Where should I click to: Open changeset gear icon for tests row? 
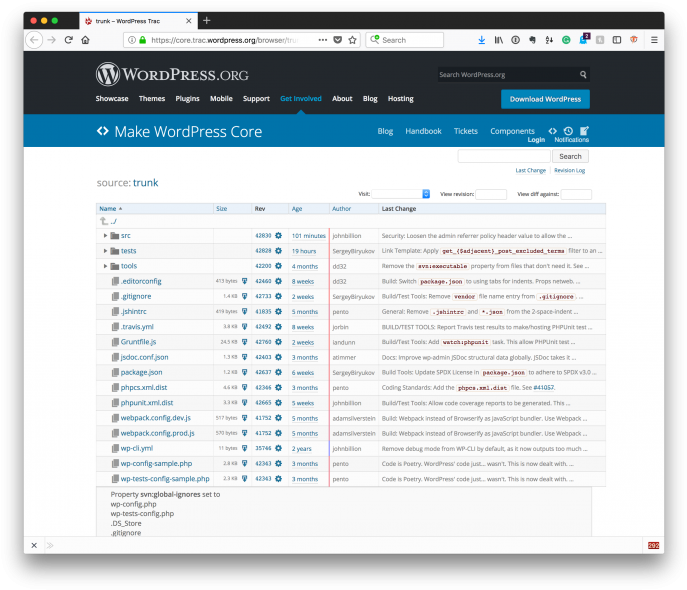point(278,251)
